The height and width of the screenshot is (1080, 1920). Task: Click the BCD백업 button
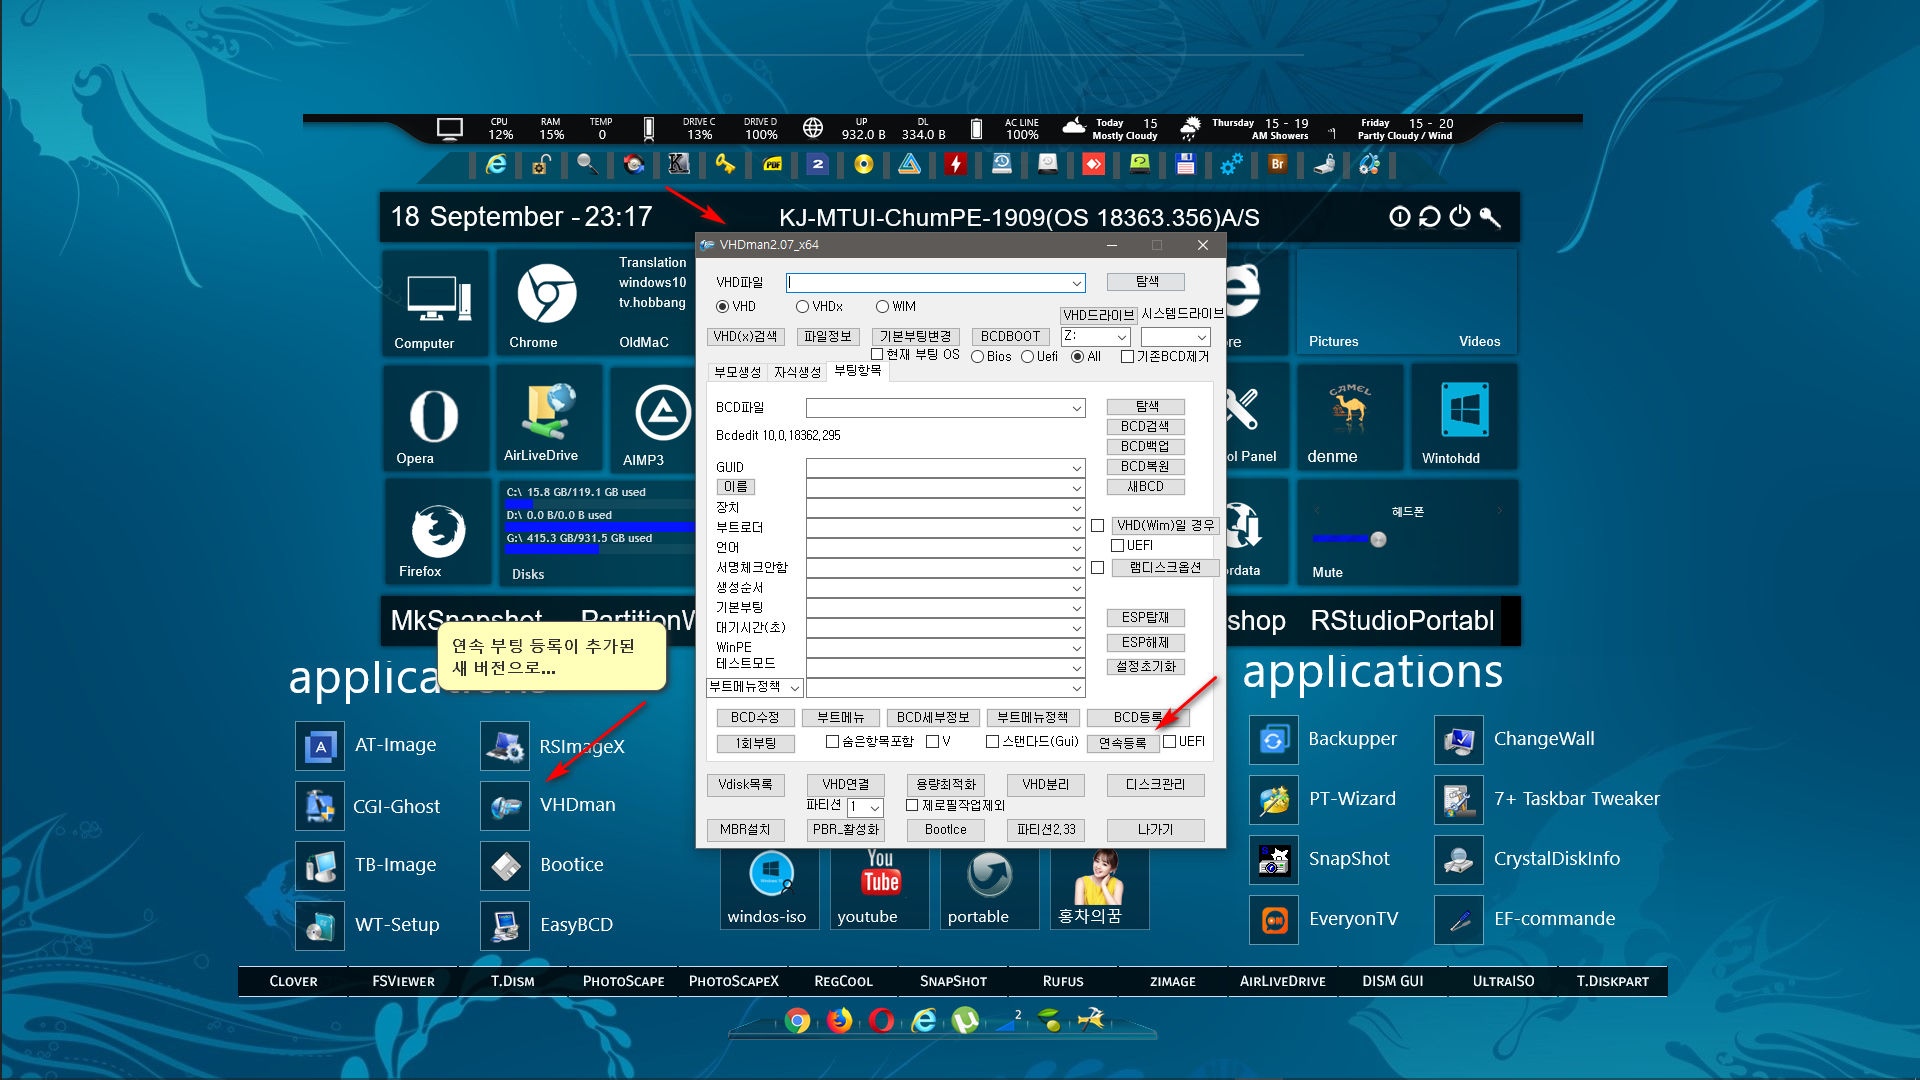click(1145, 447)
